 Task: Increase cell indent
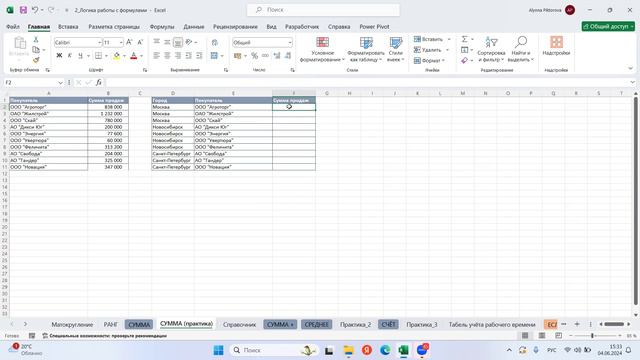click(x=199, y=56)
